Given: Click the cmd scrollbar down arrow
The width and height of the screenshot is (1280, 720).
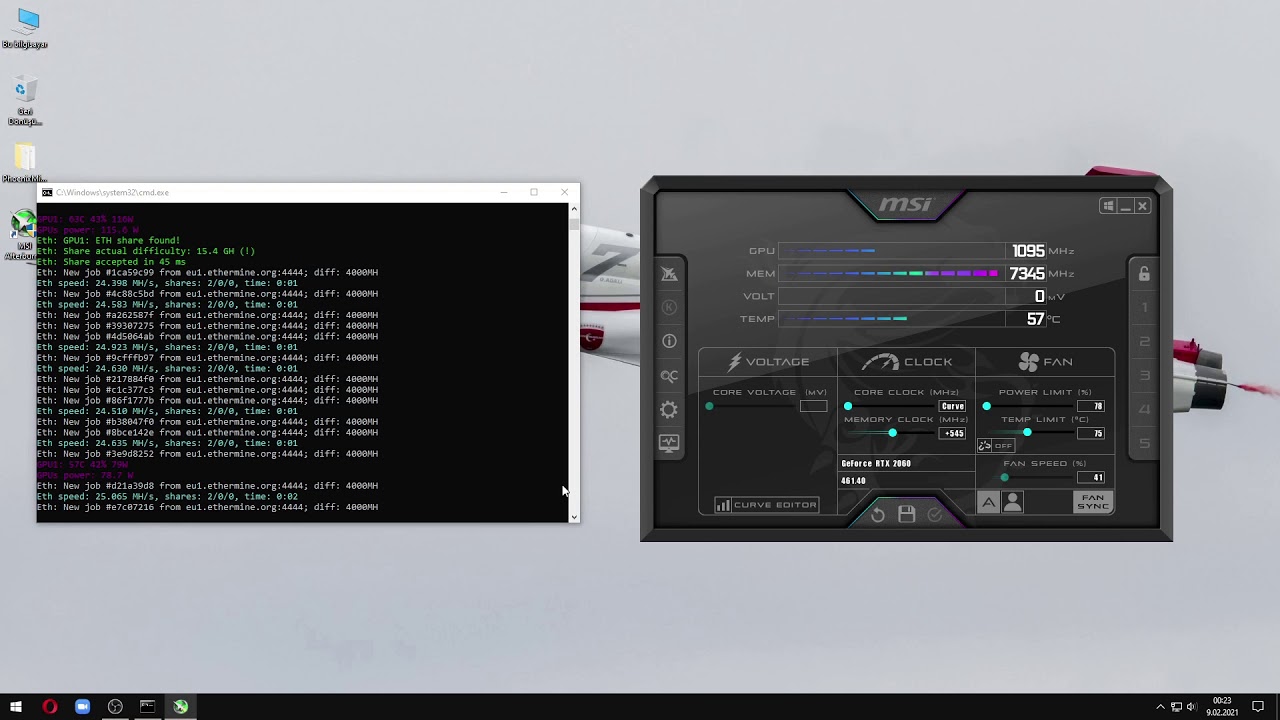Looking at the screenshot, I should (x=573, y=516).
